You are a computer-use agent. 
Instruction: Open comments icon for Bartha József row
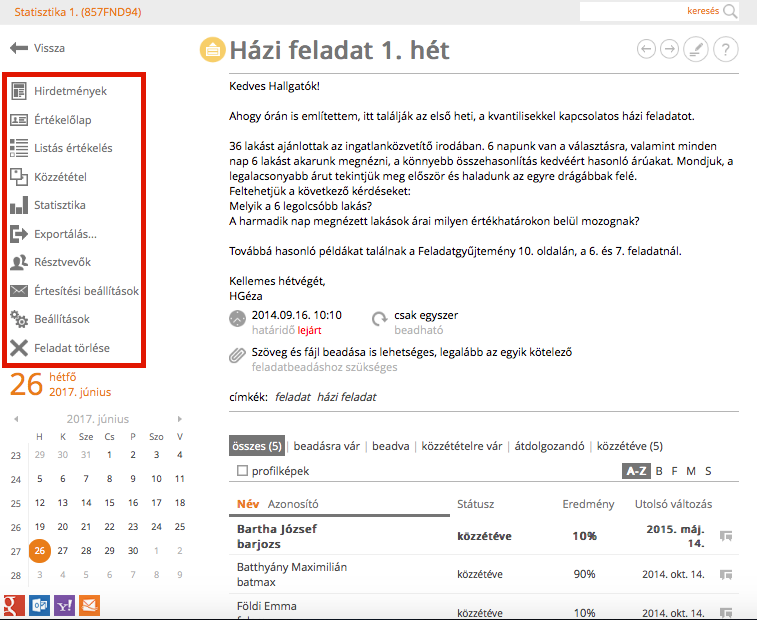point(726,536)
